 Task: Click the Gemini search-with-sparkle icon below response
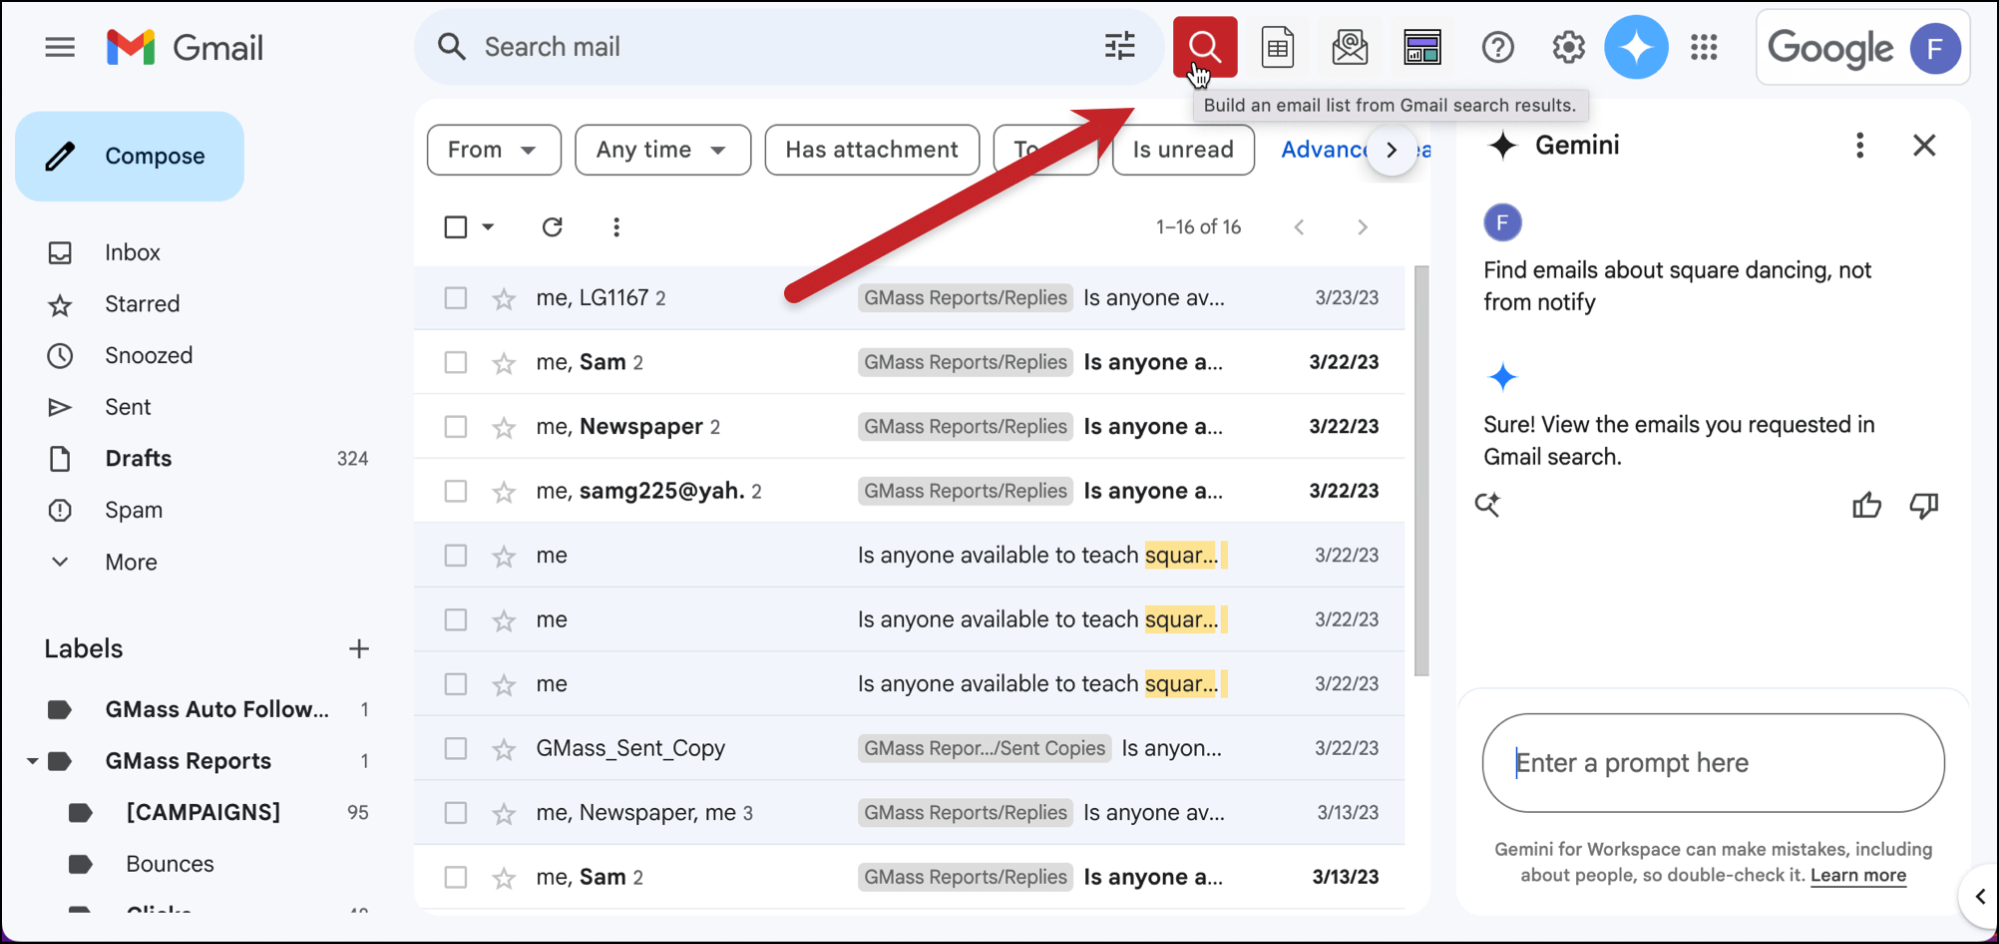click(x=1488, y=504)
